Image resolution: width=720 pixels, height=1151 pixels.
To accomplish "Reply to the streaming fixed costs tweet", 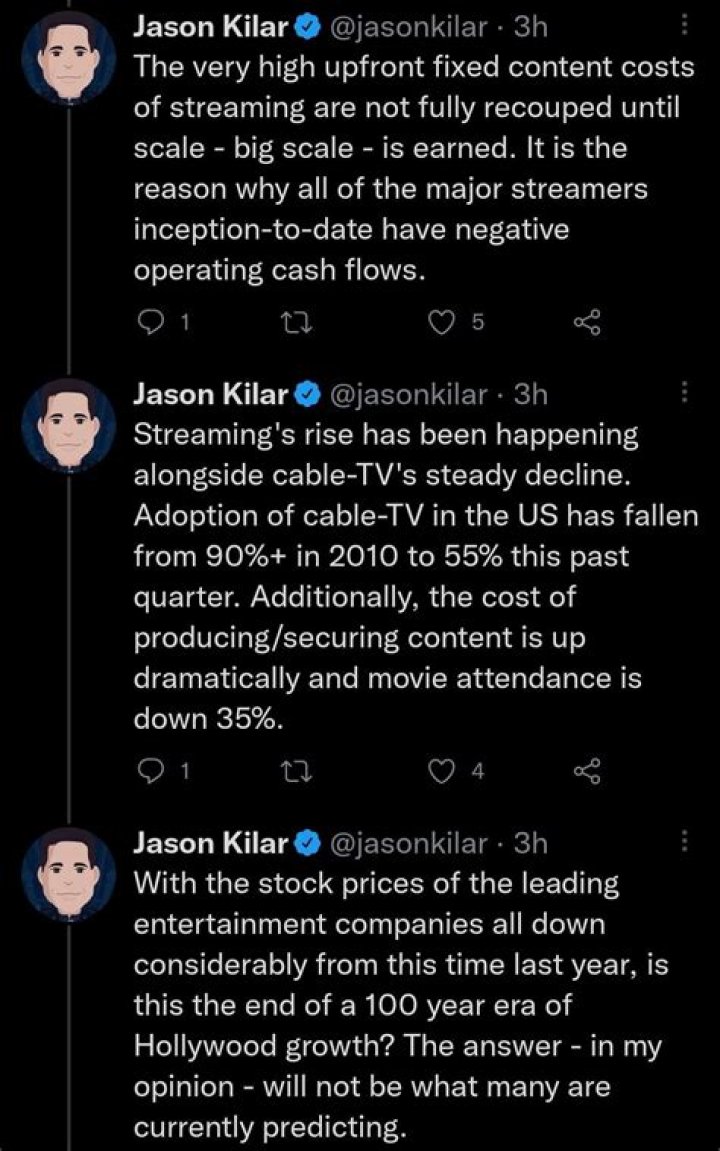I will tap(148, 321).
